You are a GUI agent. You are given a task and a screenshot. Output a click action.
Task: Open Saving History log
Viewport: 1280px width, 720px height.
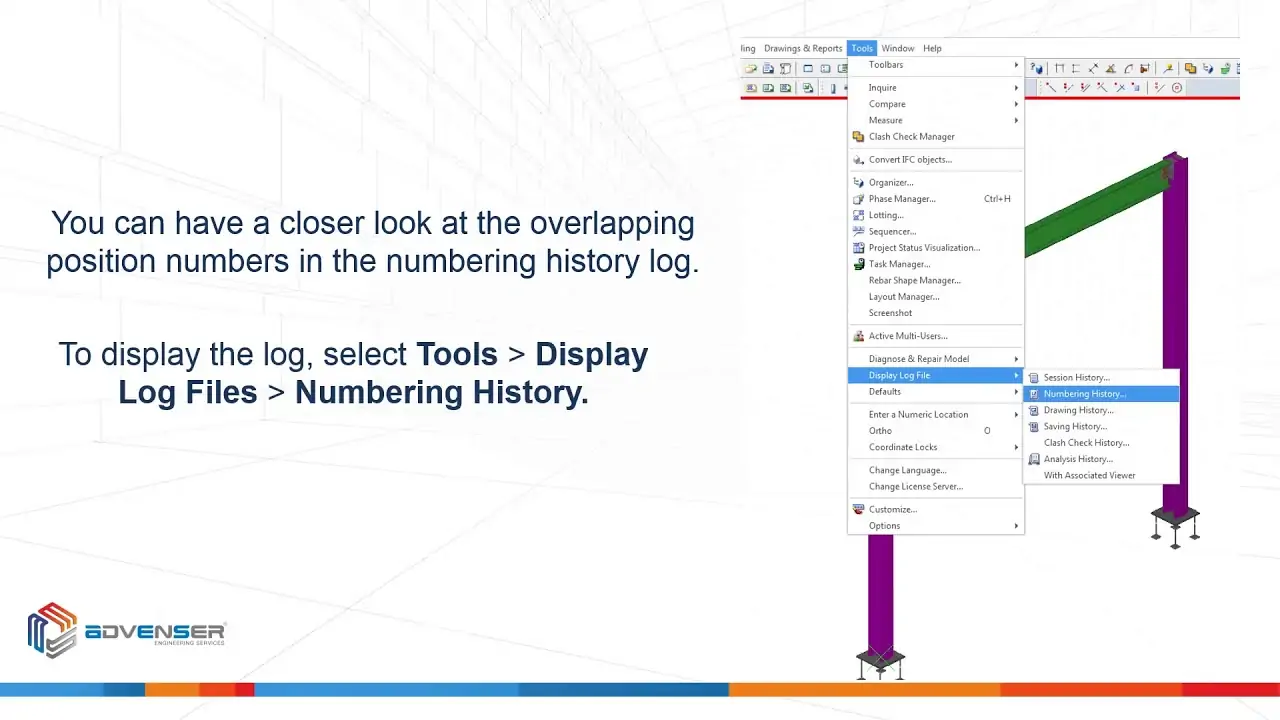(x=1074, y=427)
